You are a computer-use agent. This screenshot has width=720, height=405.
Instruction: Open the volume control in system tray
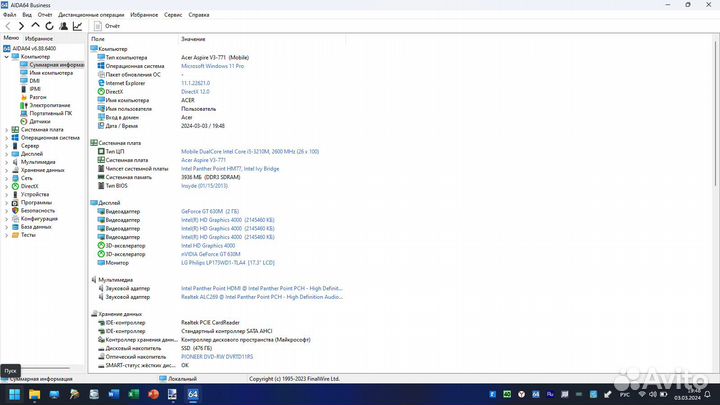pyautogui.click(x=652, y=394)
